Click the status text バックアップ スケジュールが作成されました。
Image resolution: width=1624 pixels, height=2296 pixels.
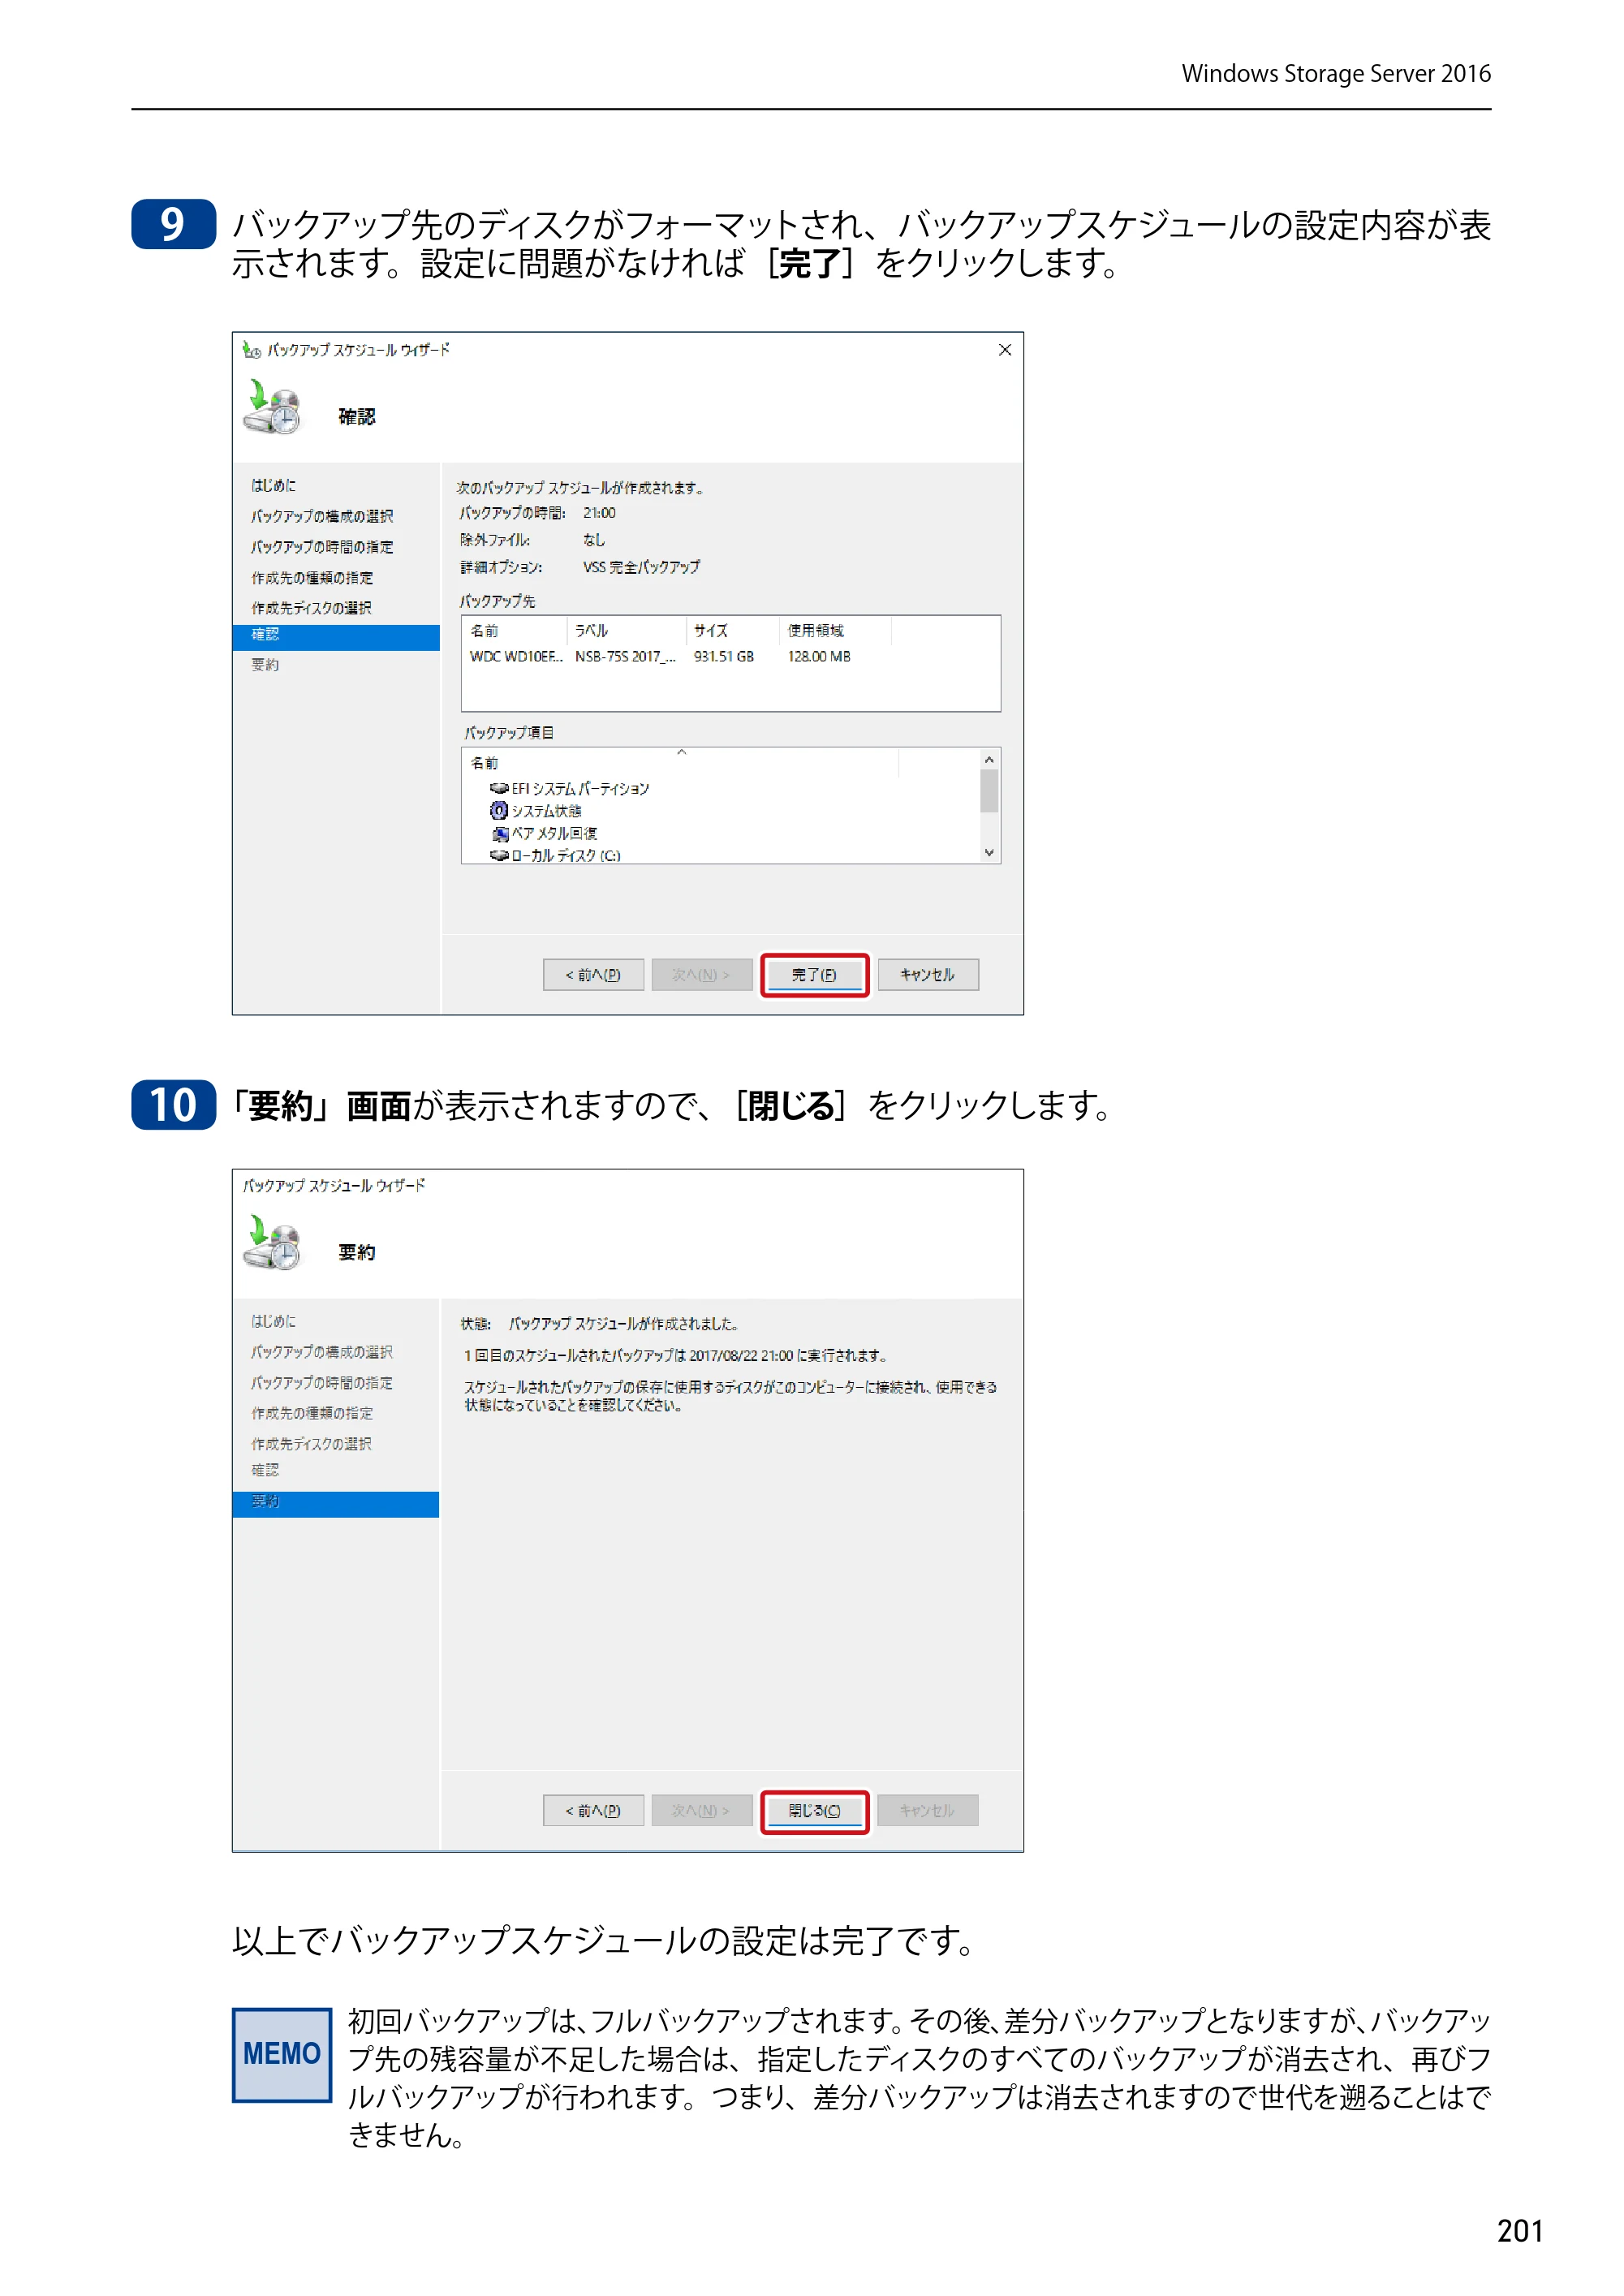click(x=623, y=1324)
